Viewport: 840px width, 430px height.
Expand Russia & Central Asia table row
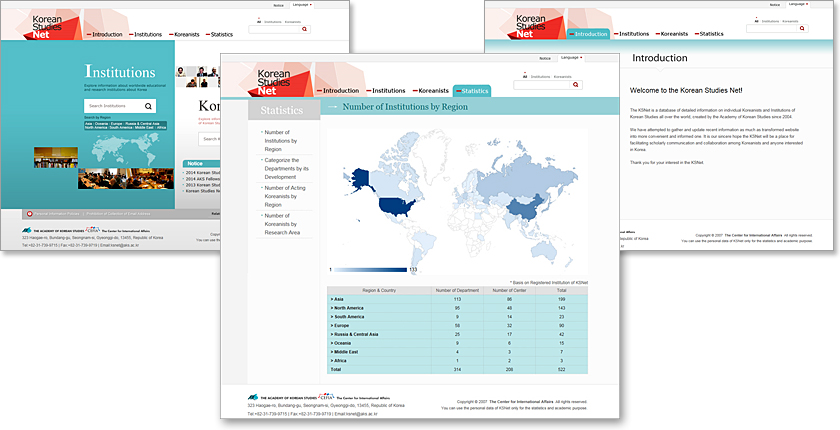[x=354, y=334]
